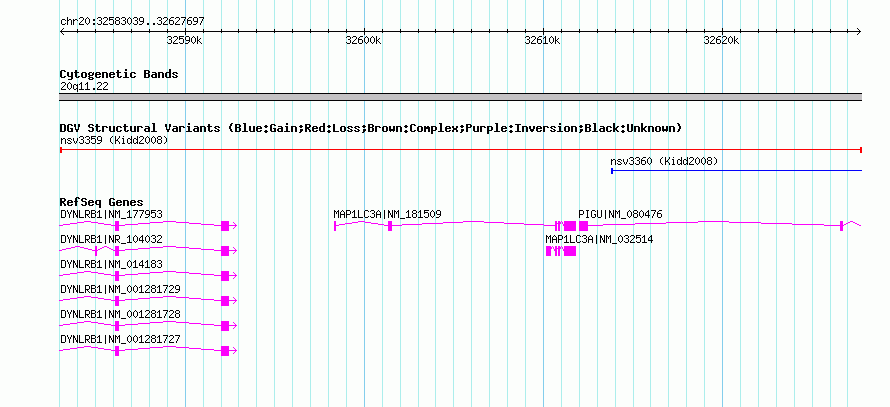Open the DYNLRB1|NM_001281727 transcript label

(120, 339)
